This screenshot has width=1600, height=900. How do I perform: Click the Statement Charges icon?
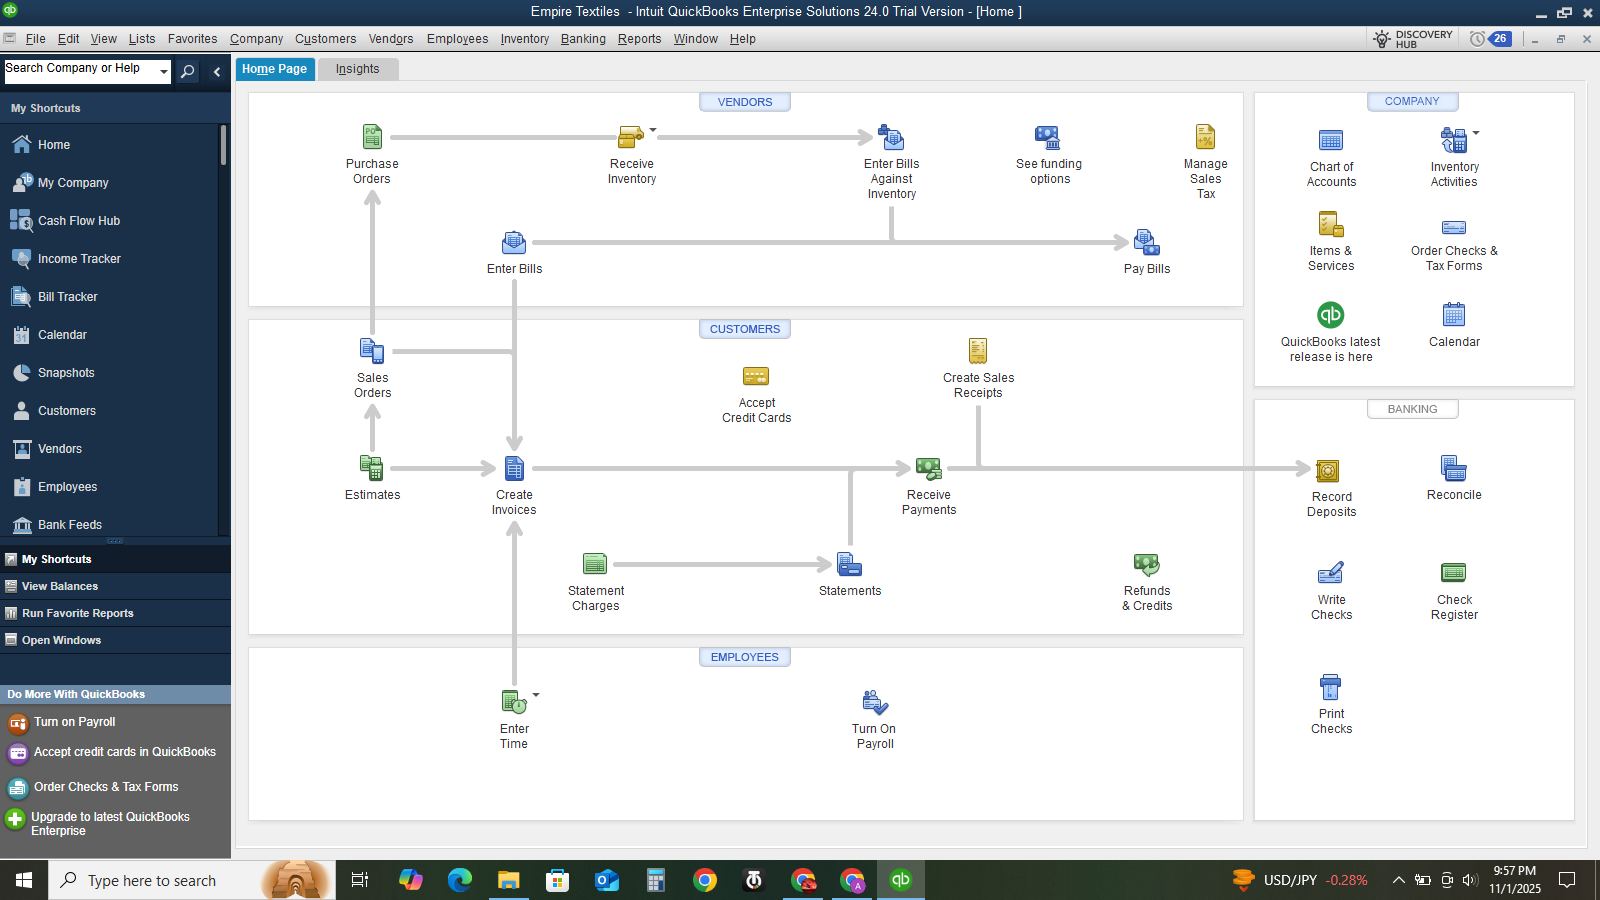595,564
